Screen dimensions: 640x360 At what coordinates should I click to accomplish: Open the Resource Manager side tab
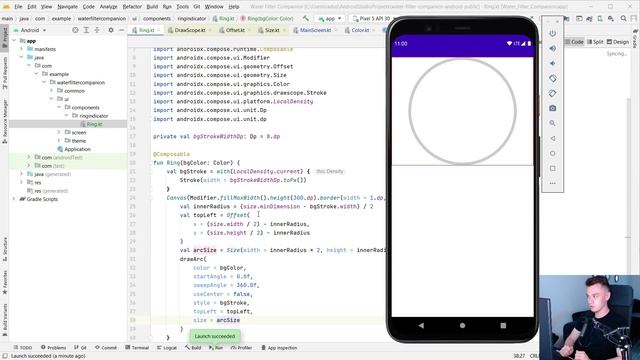coord(4,121)
